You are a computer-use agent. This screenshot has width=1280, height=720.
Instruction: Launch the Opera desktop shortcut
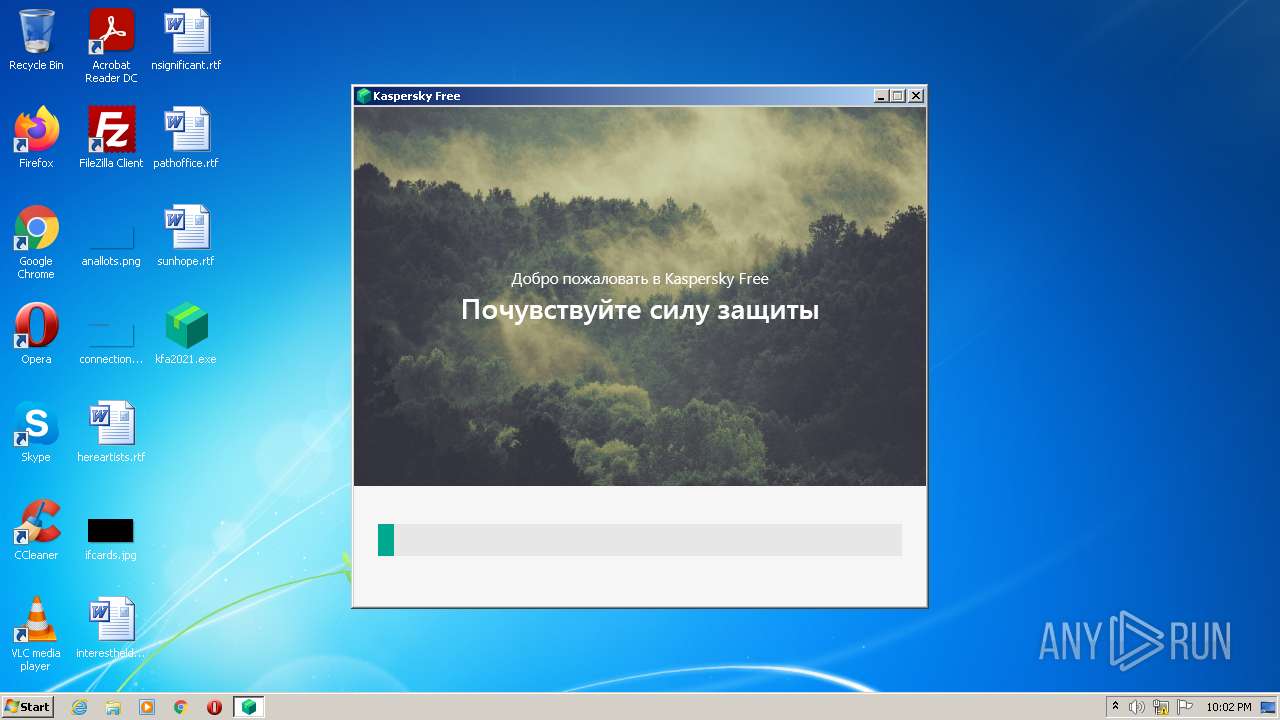coord(36,334)
